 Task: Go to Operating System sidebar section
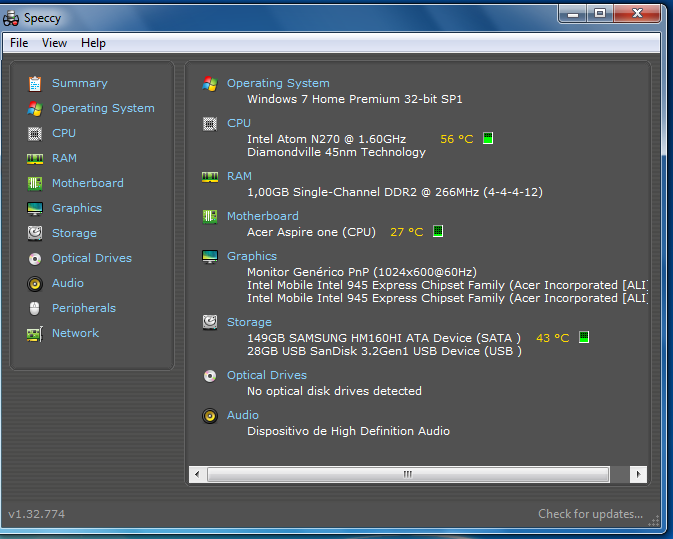(103, 108)
